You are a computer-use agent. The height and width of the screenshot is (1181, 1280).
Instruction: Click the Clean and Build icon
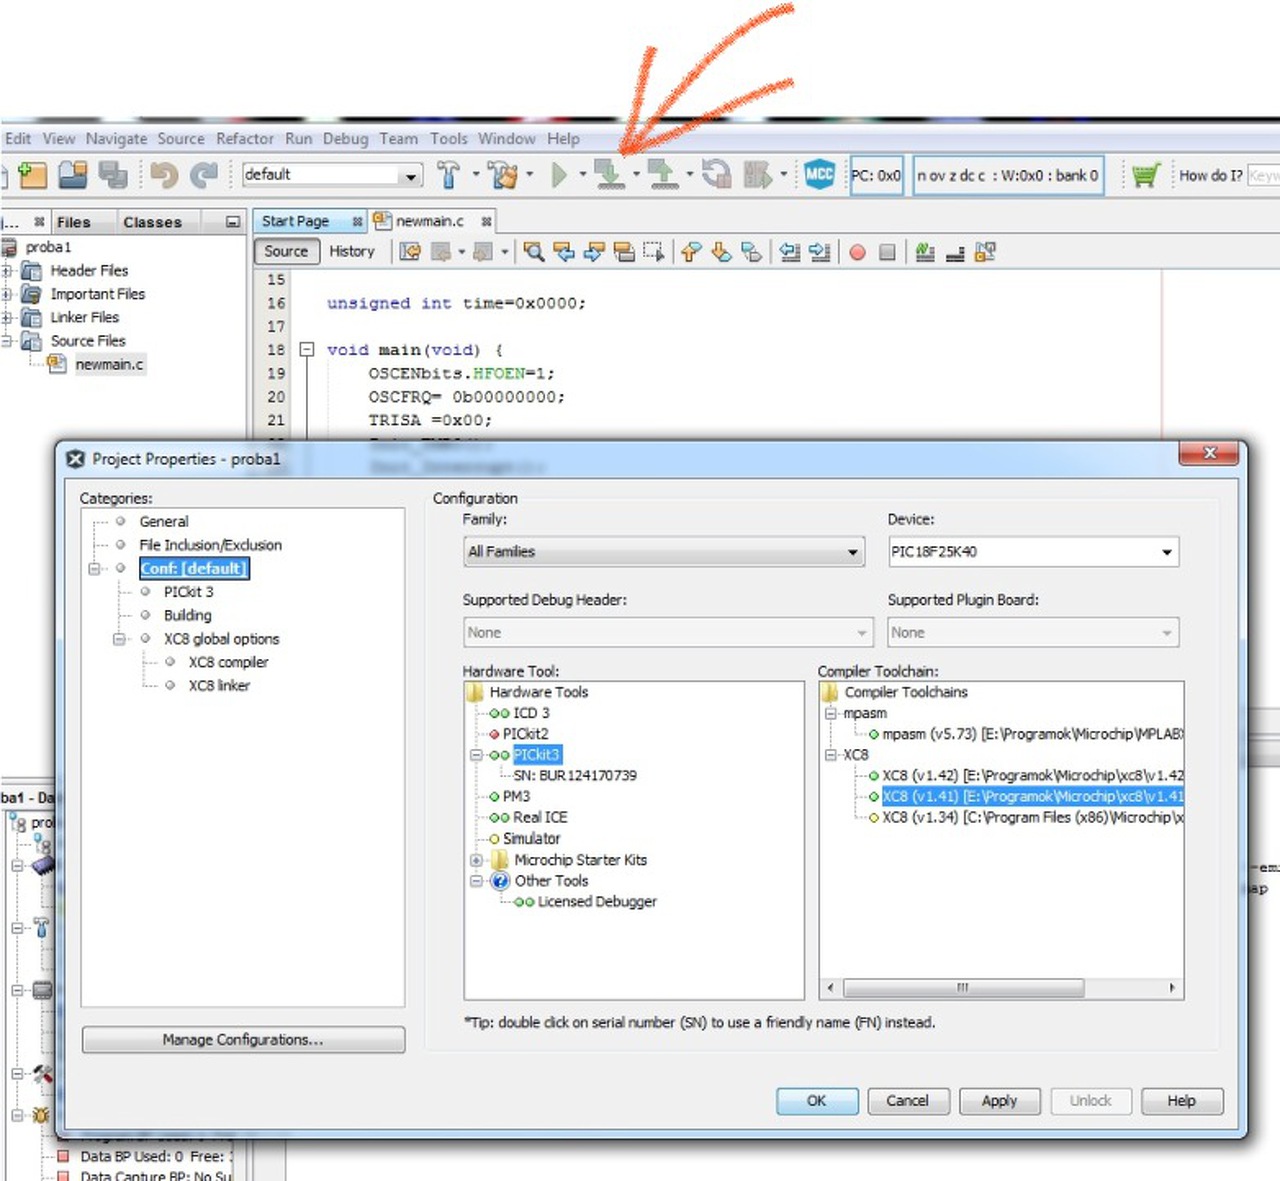(503, 175)
